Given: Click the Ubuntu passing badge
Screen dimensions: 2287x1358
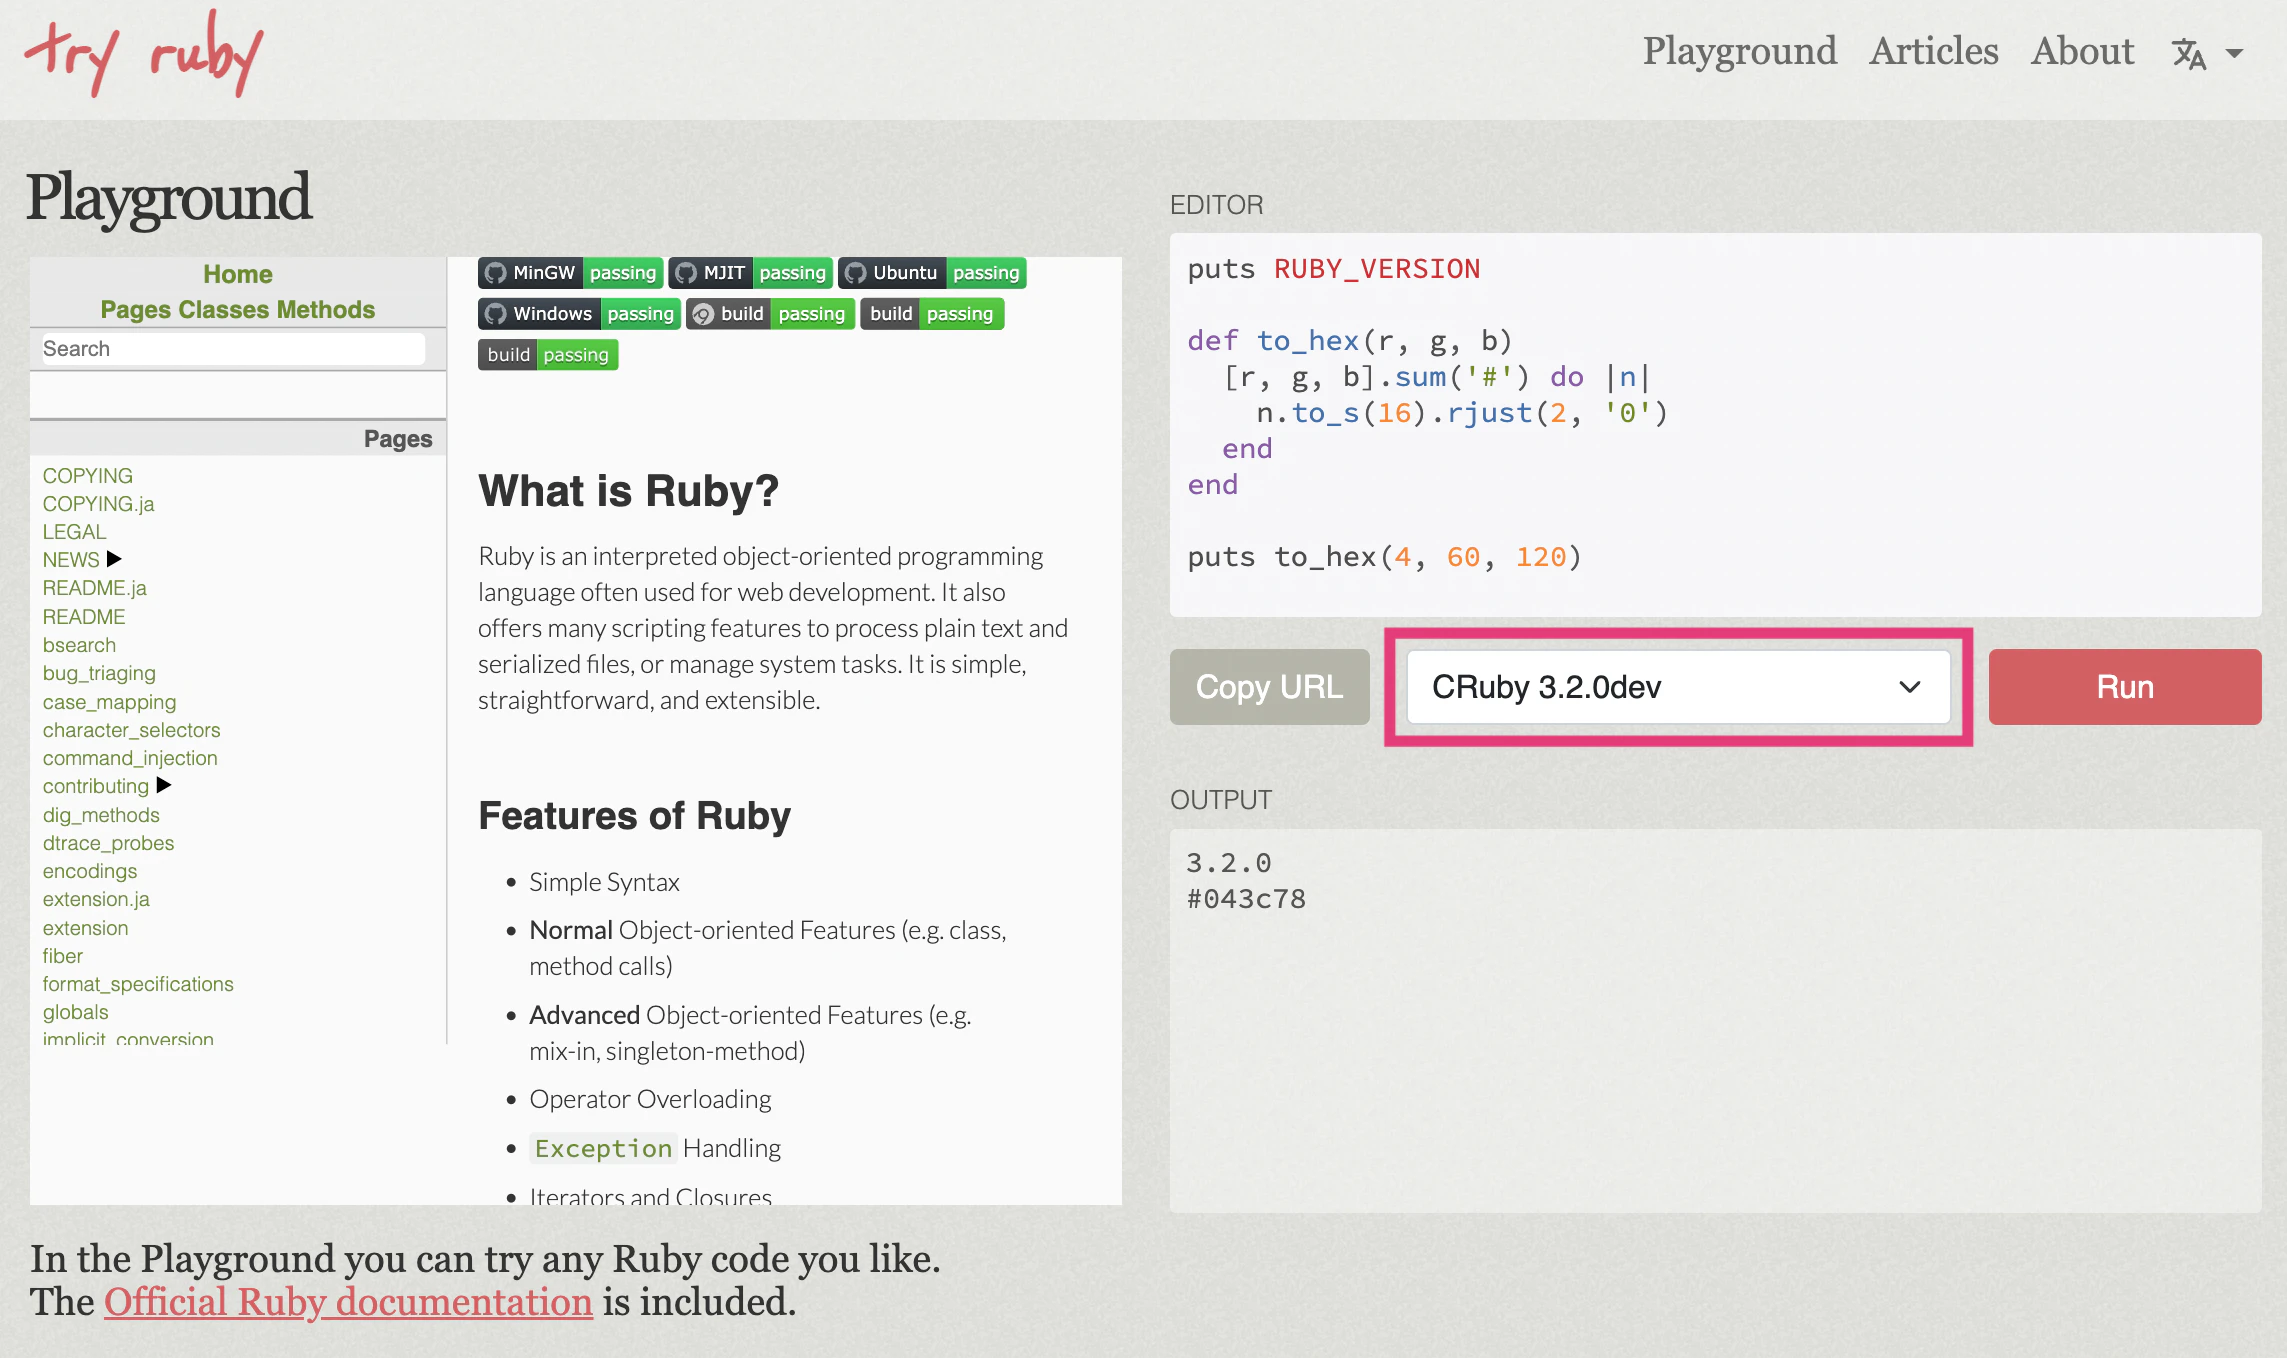Looking at the screenshot, I should tap(933, 273).
